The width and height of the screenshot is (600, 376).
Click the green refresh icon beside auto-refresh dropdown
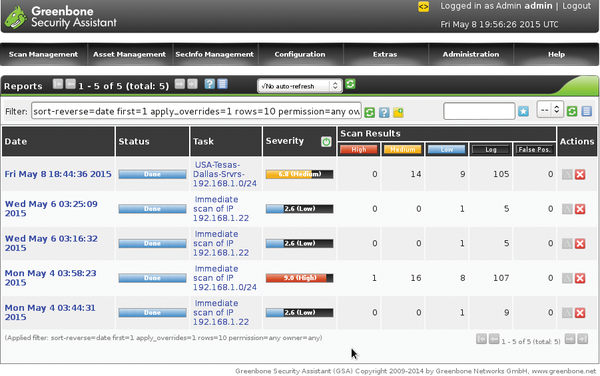(350, 84)
